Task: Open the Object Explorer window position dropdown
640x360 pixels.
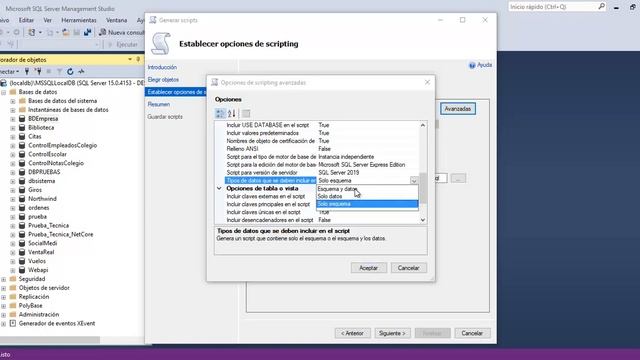Action: [130, 60]
